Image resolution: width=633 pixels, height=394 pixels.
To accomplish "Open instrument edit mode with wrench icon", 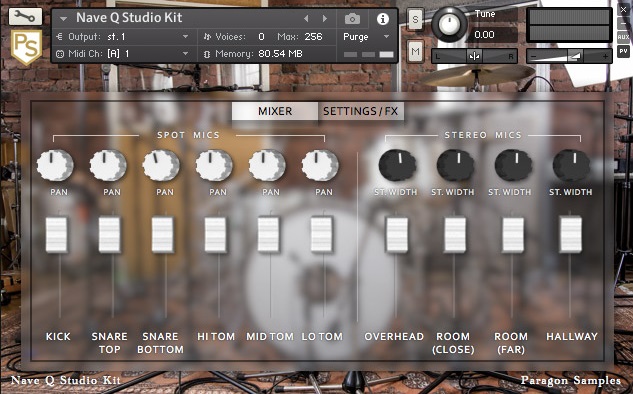I will coord(25,17).
